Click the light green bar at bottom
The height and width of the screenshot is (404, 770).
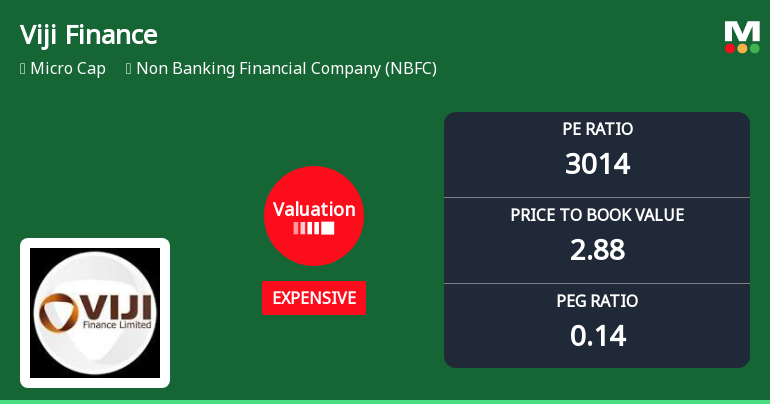point(385,402)
